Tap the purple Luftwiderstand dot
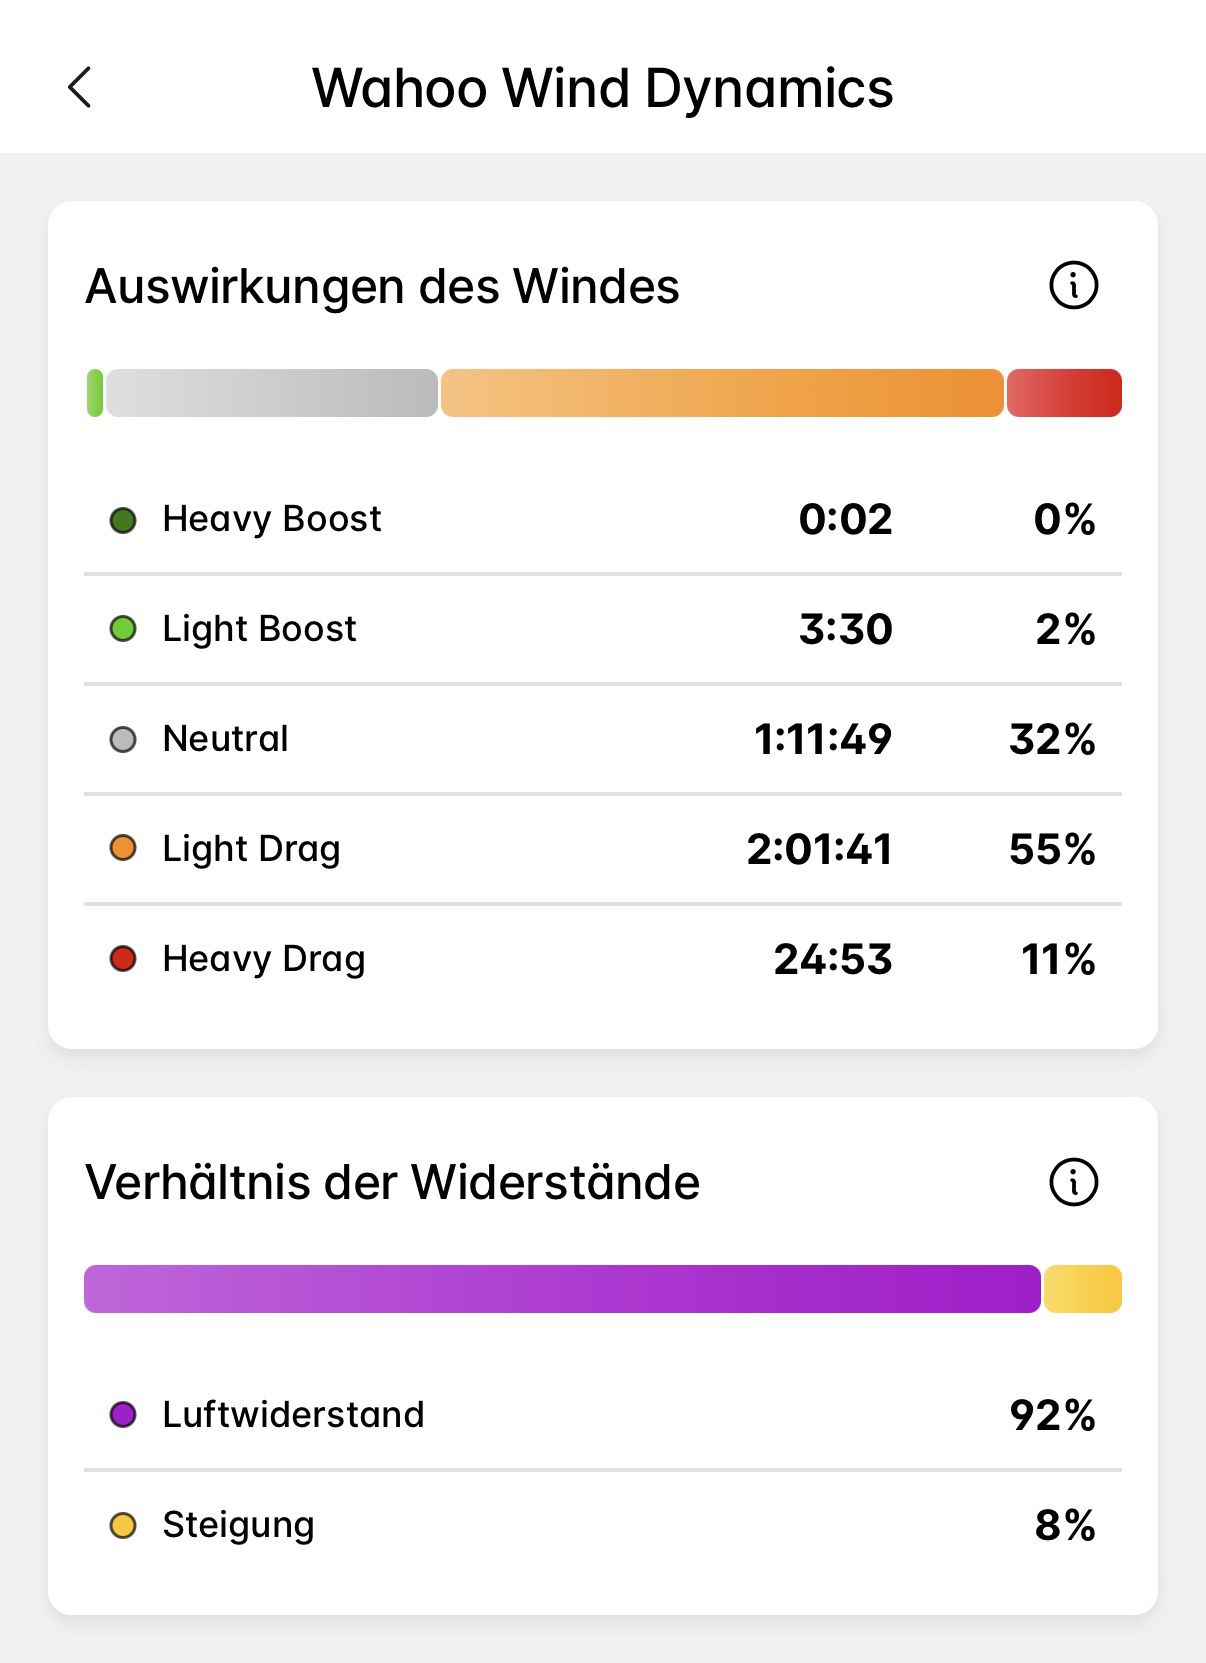The image size is (1206, 1663). [x=123, y=1415]
